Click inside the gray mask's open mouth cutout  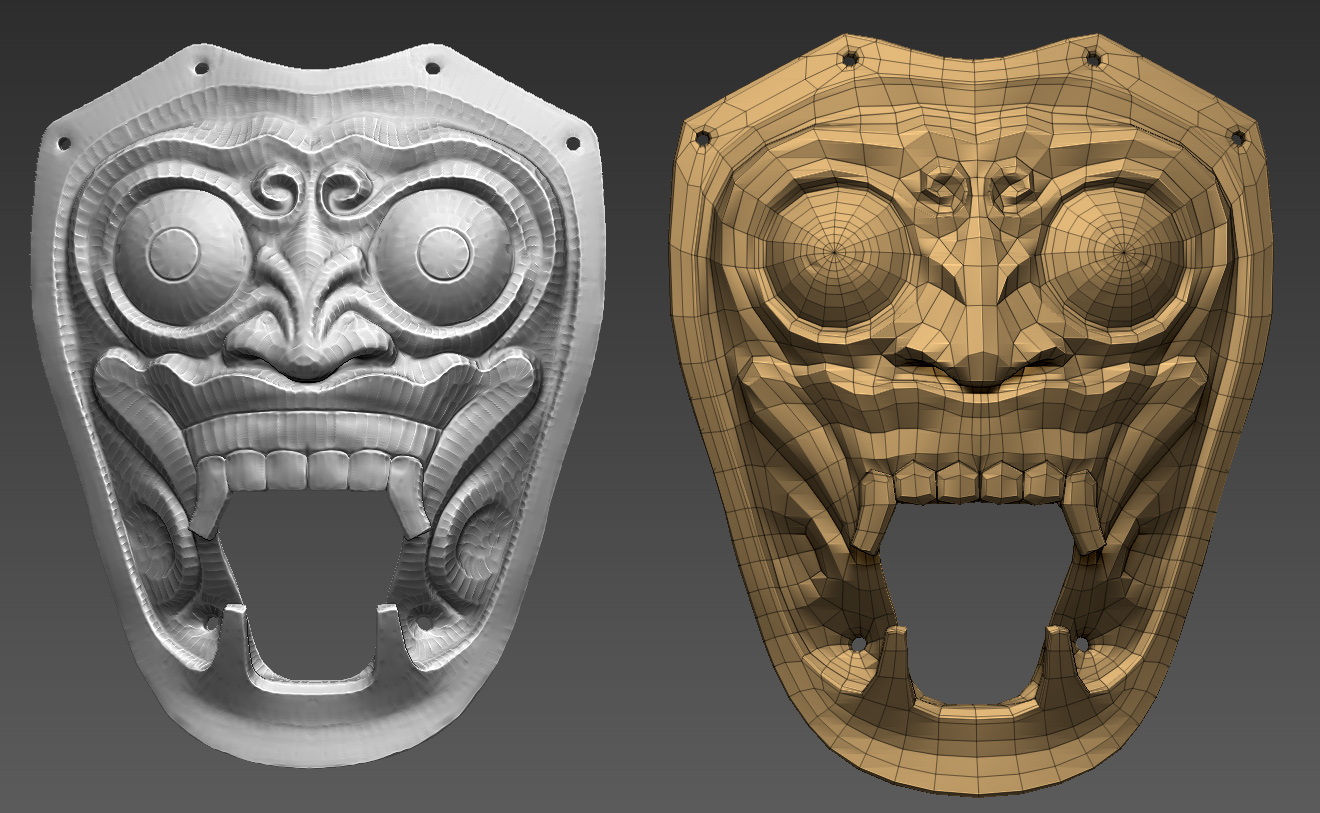pos(310,600)
